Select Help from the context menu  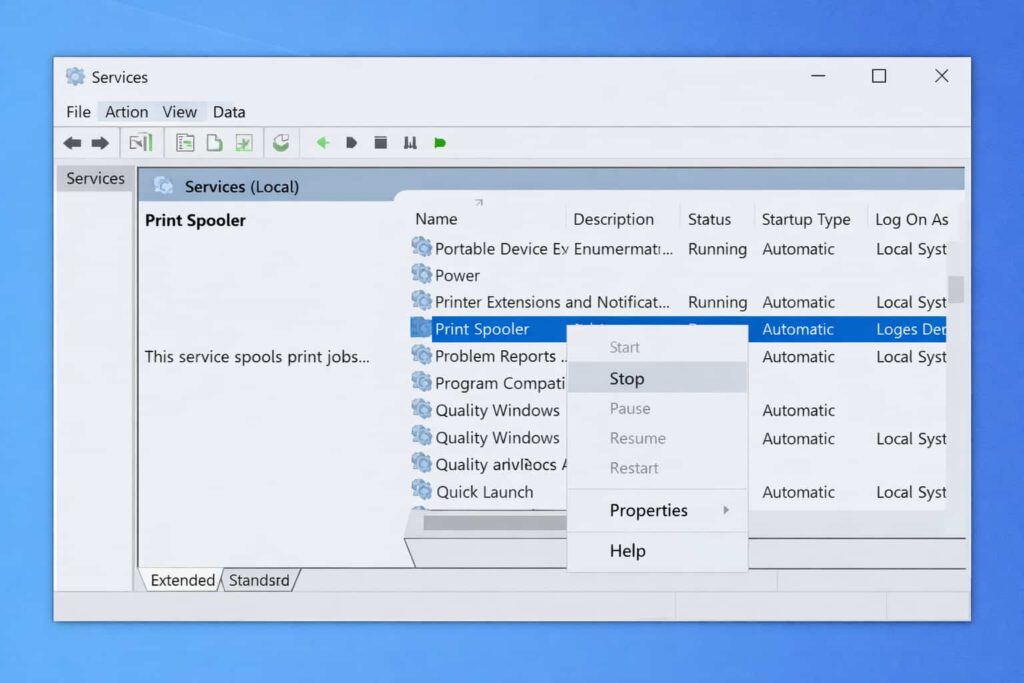point(627,551)
